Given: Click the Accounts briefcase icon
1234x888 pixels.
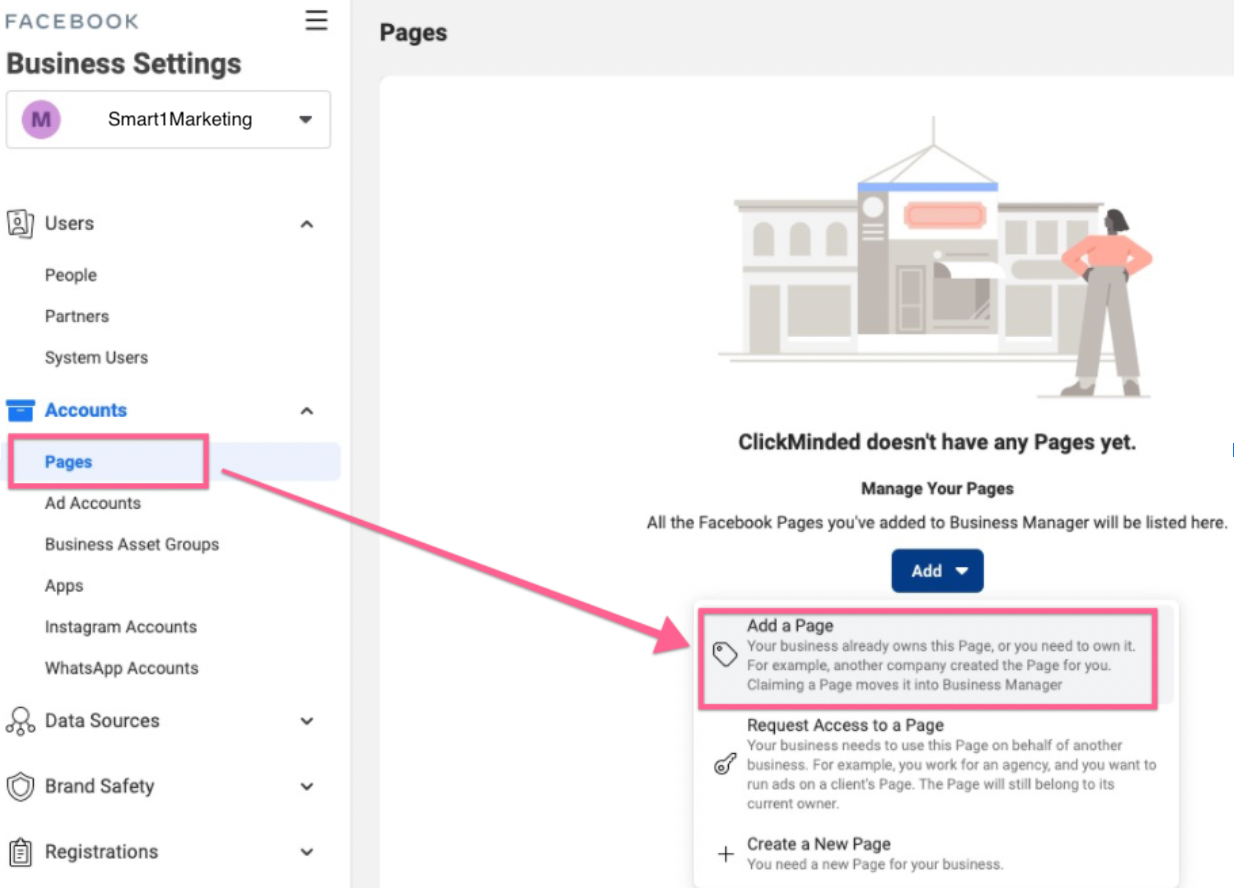Looking at the screenshot, I should point(20,410).
